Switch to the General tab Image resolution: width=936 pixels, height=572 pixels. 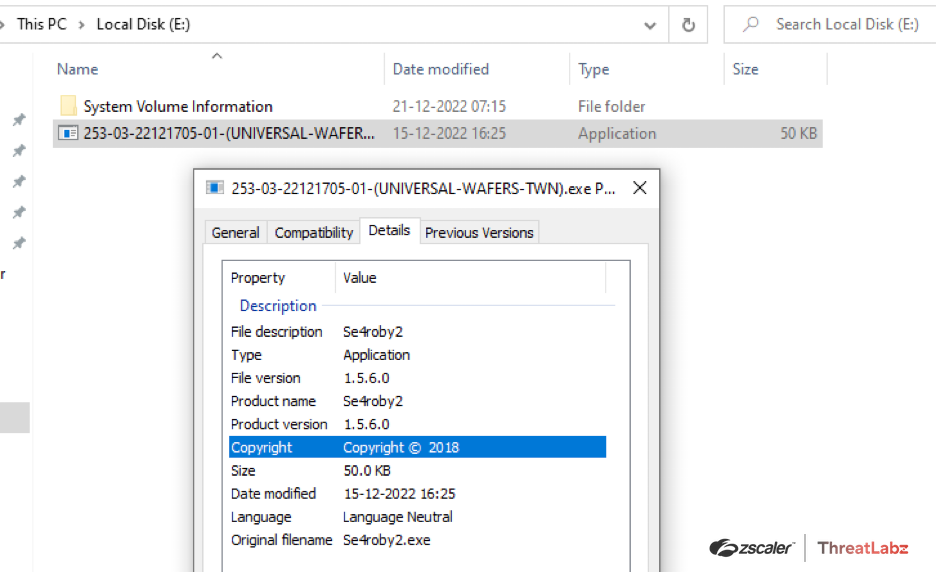[x=236, y=232]
